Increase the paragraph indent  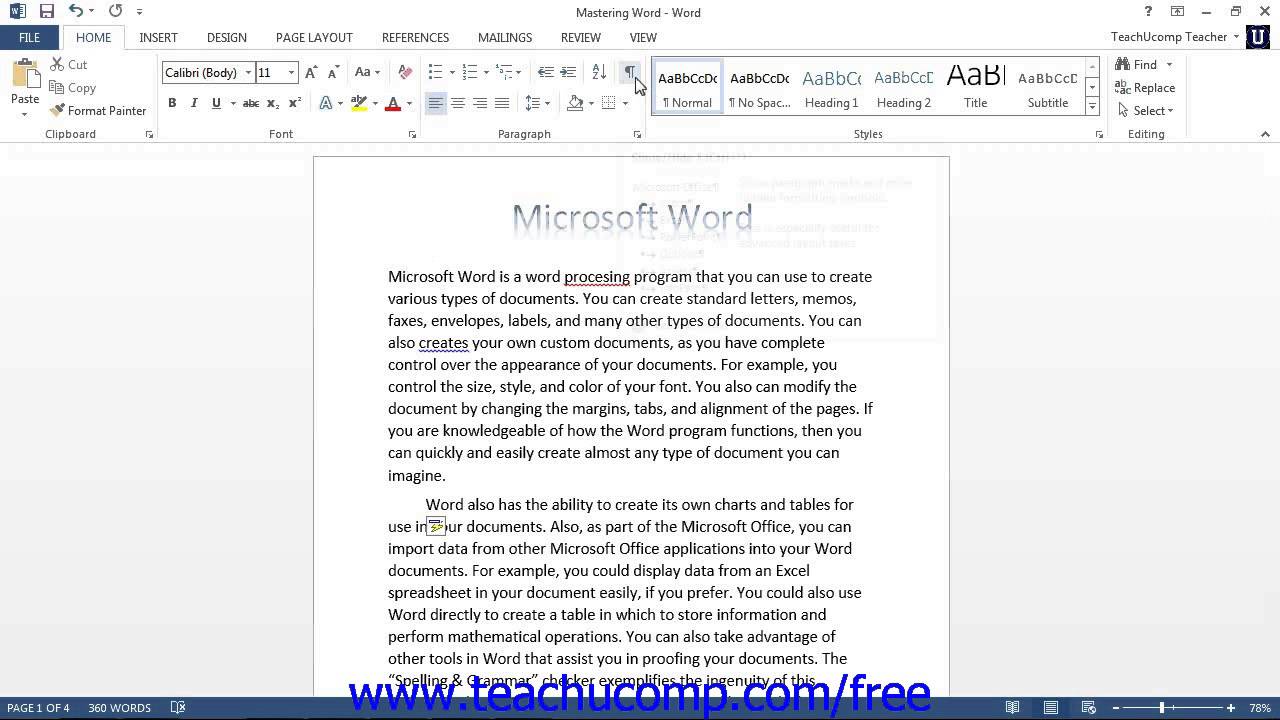(568, 72)
